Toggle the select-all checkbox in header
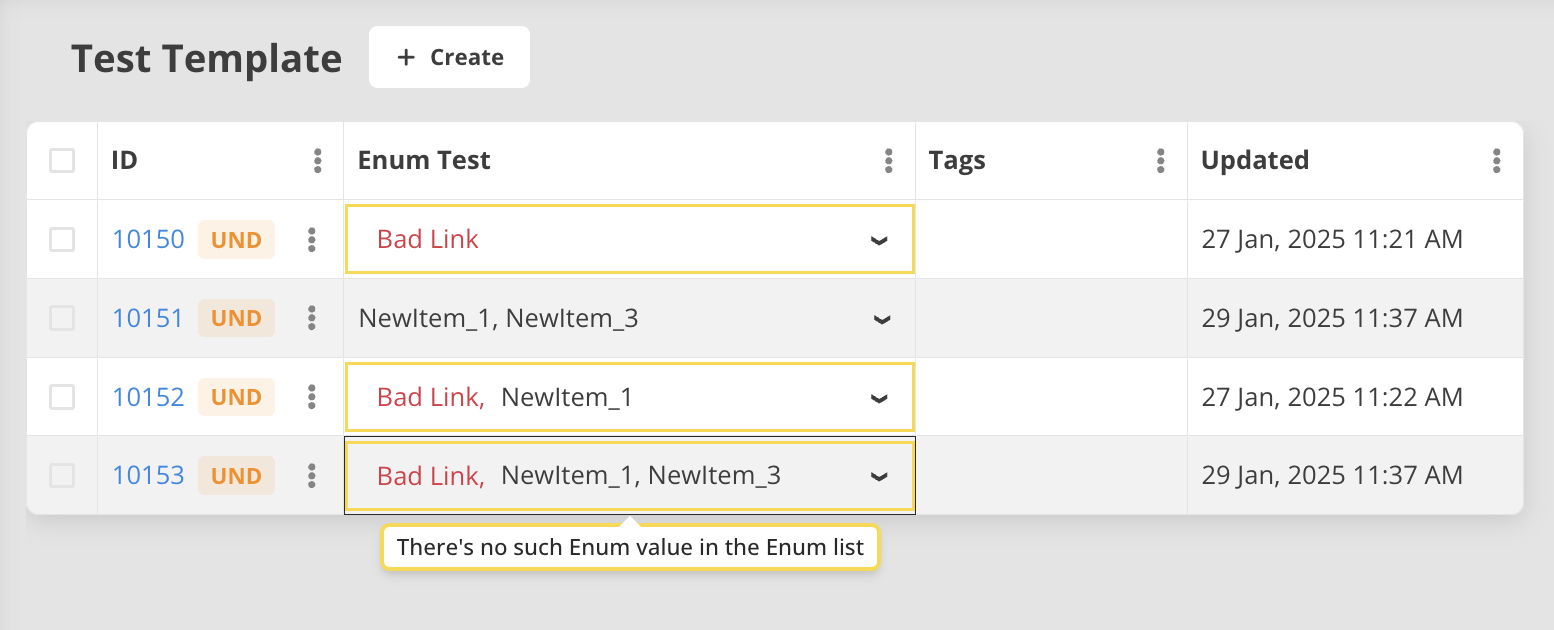The image size is (1554, 630). pos(62,161)
